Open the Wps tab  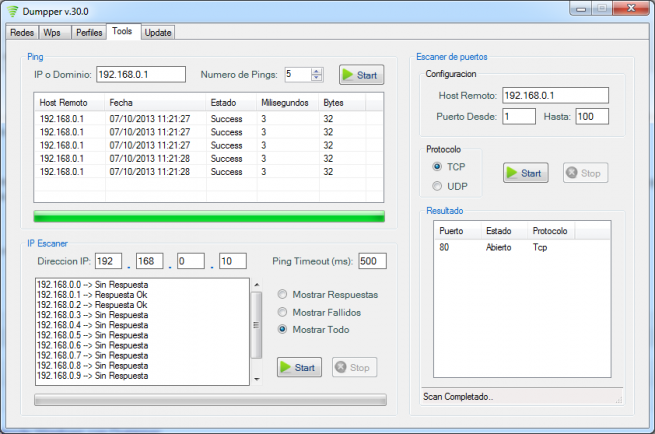51,32
